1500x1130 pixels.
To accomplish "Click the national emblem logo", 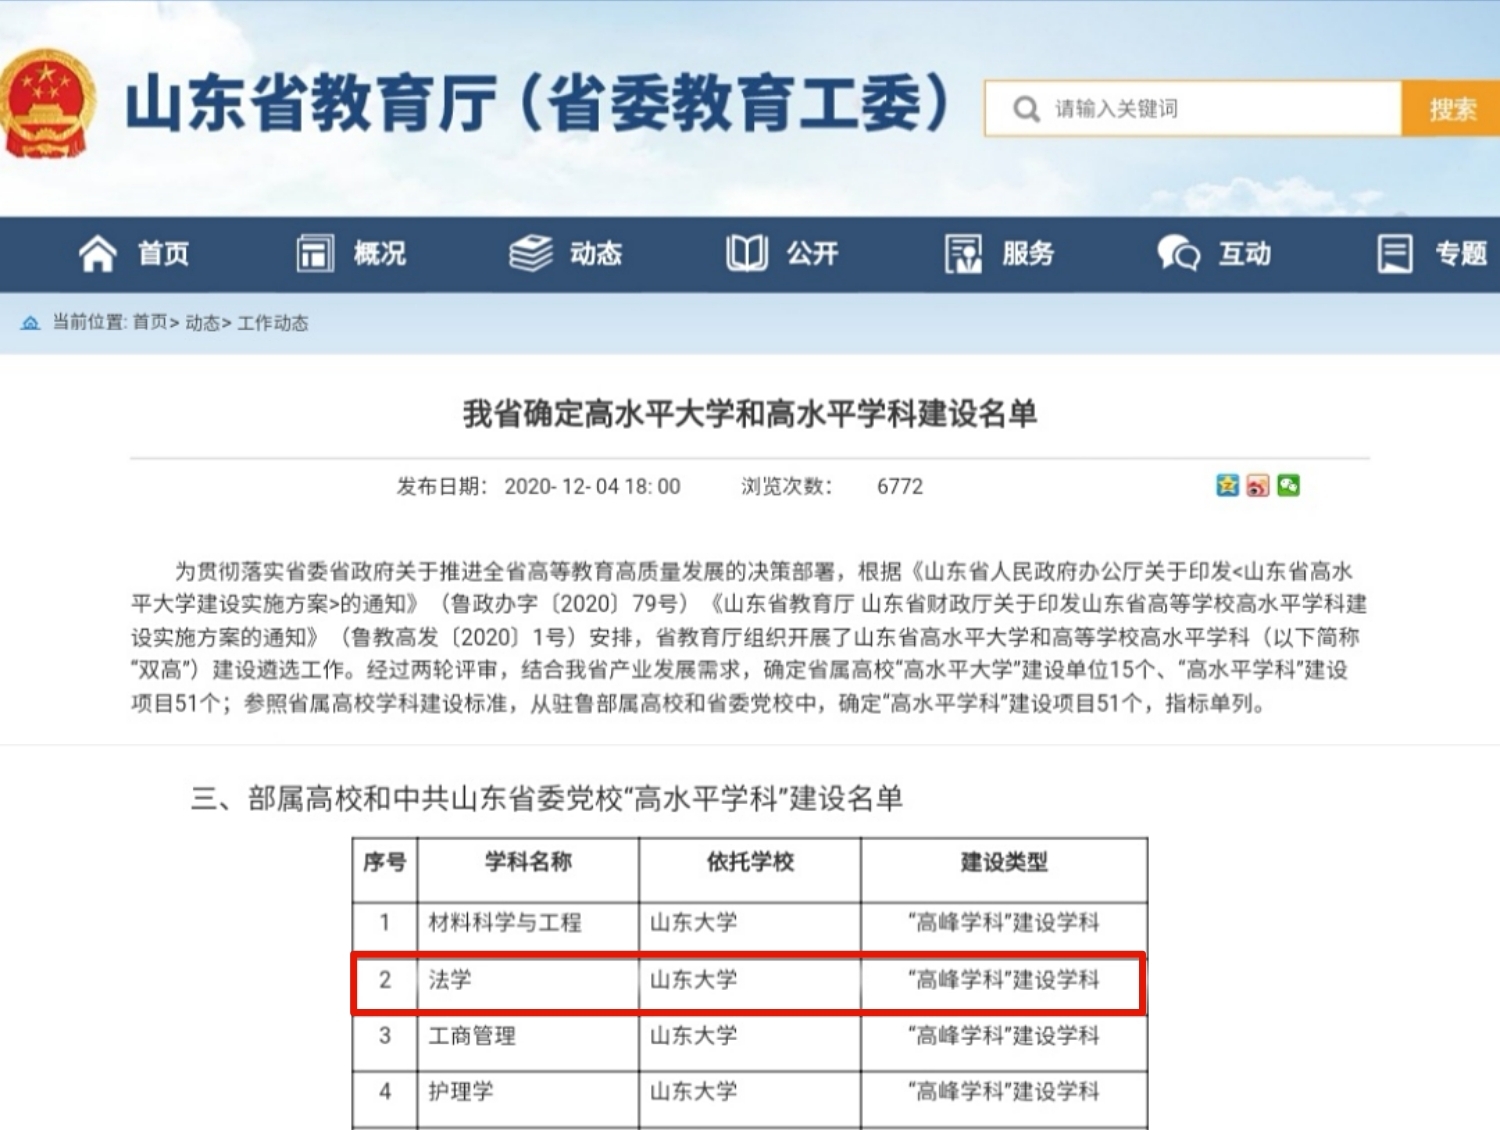I will click(47, 104).
